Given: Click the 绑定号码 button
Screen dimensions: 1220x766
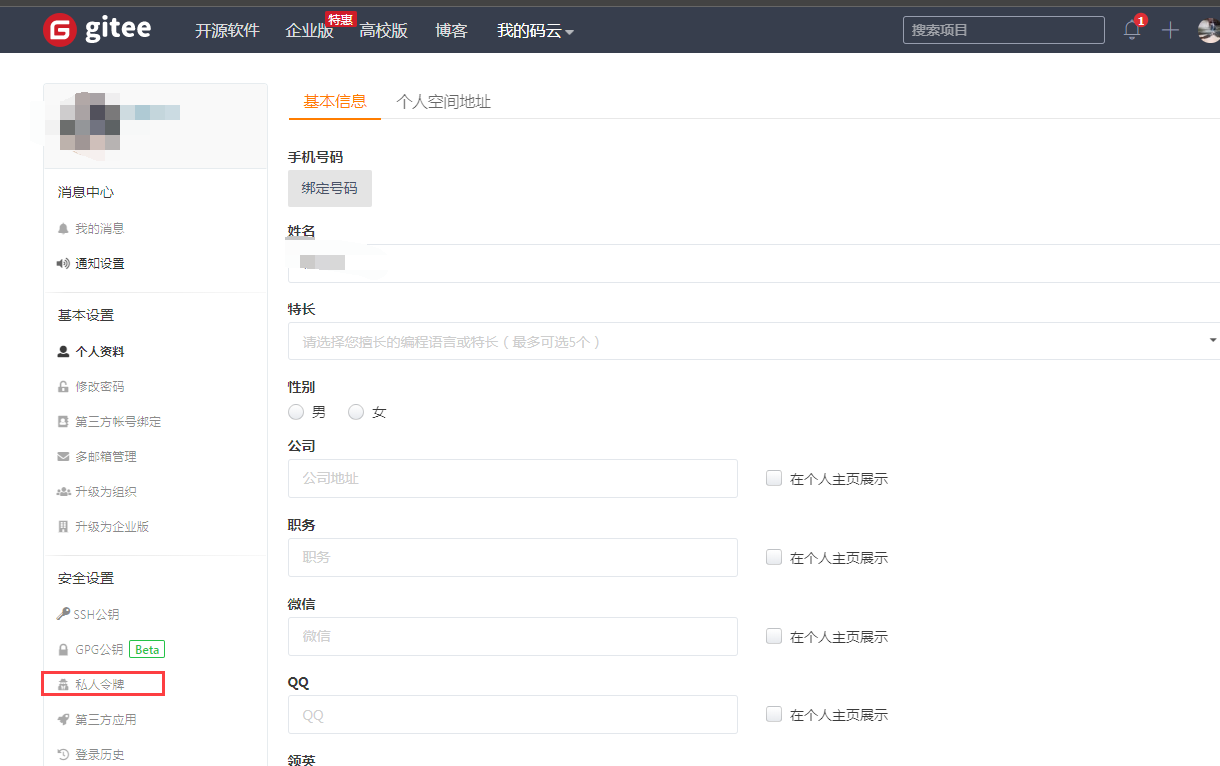Looking at the screenshot, I should coord(329,188).
